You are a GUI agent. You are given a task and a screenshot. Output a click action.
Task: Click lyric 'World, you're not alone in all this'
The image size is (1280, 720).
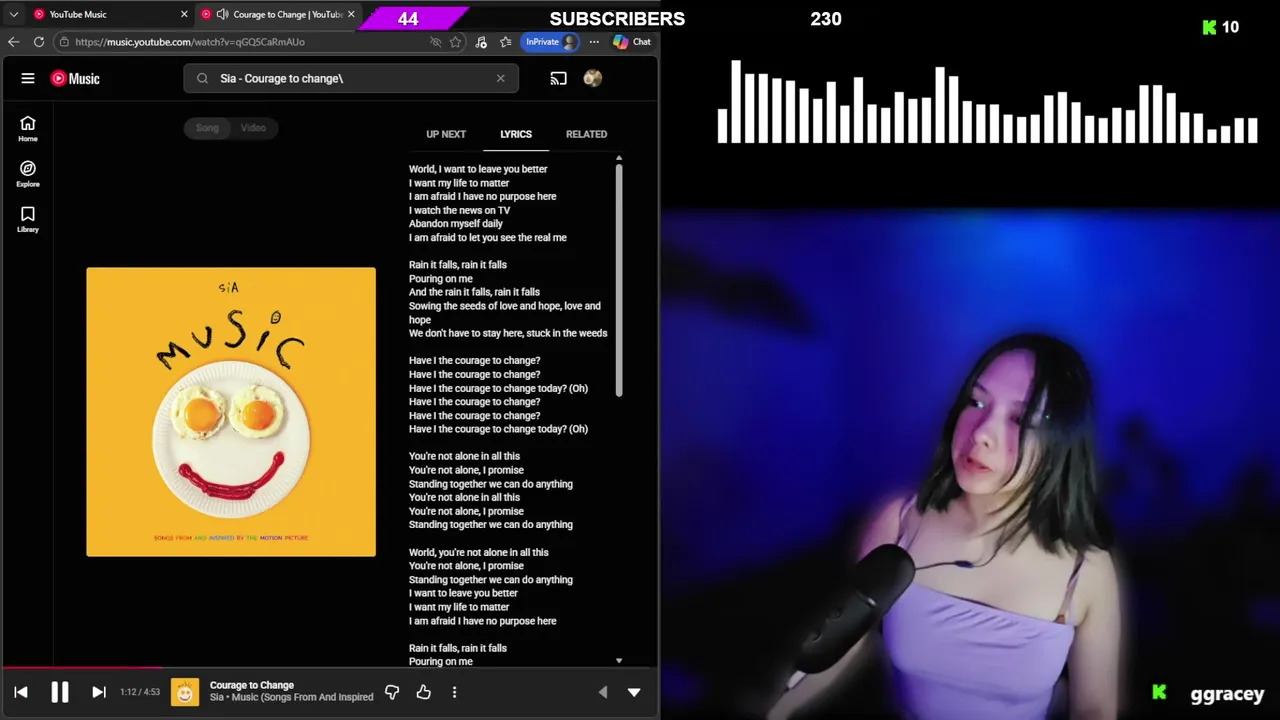479,552
